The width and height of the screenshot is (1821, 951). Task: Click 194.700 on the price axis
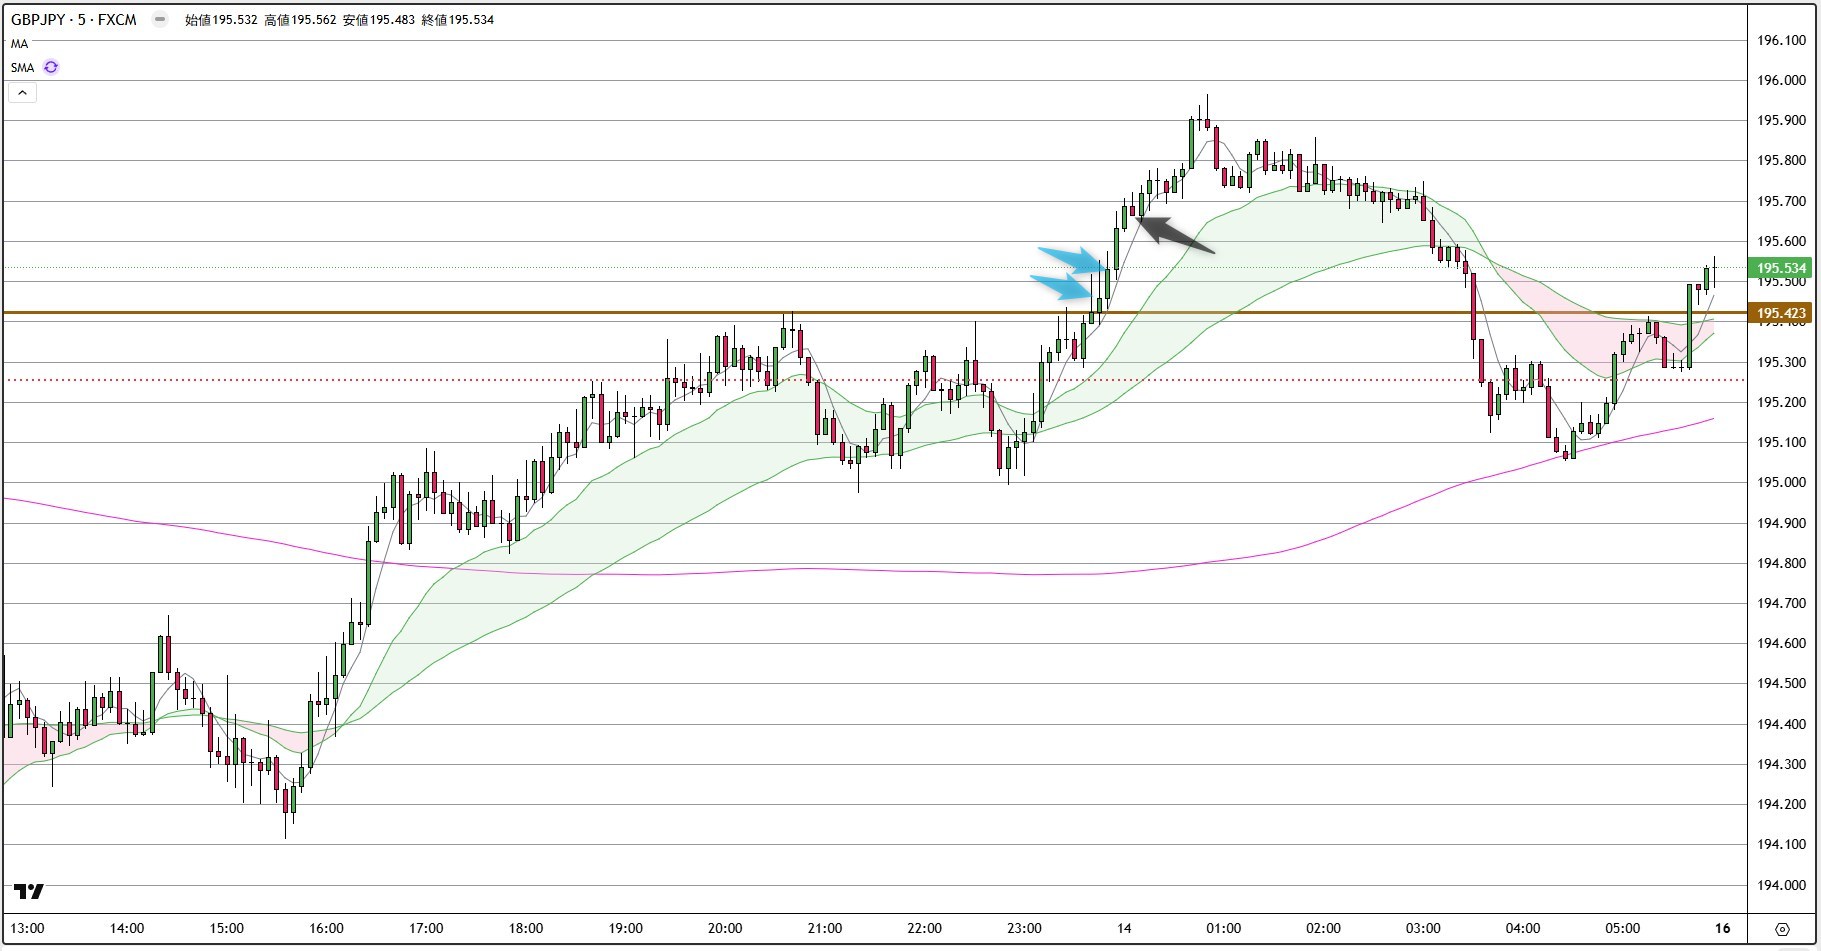[x=1782, y=603]
